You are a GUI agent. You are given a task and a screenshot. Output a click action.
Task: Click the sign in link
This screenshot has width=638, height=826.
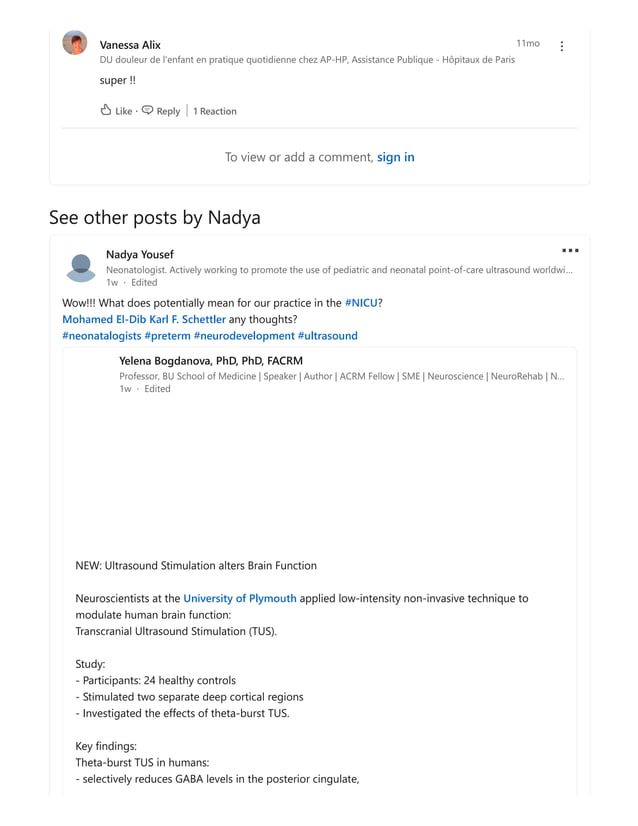click(395, 157)
